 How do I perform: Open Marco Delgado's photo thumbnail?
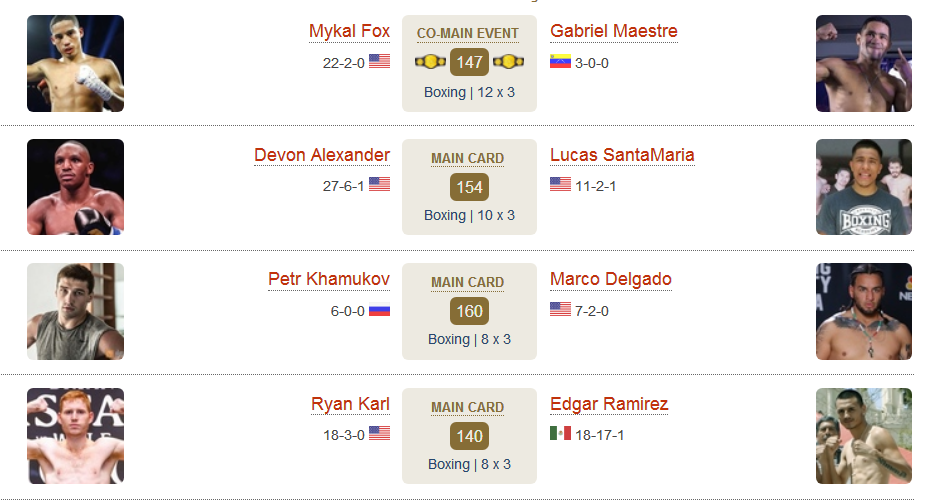click(864, 311)
